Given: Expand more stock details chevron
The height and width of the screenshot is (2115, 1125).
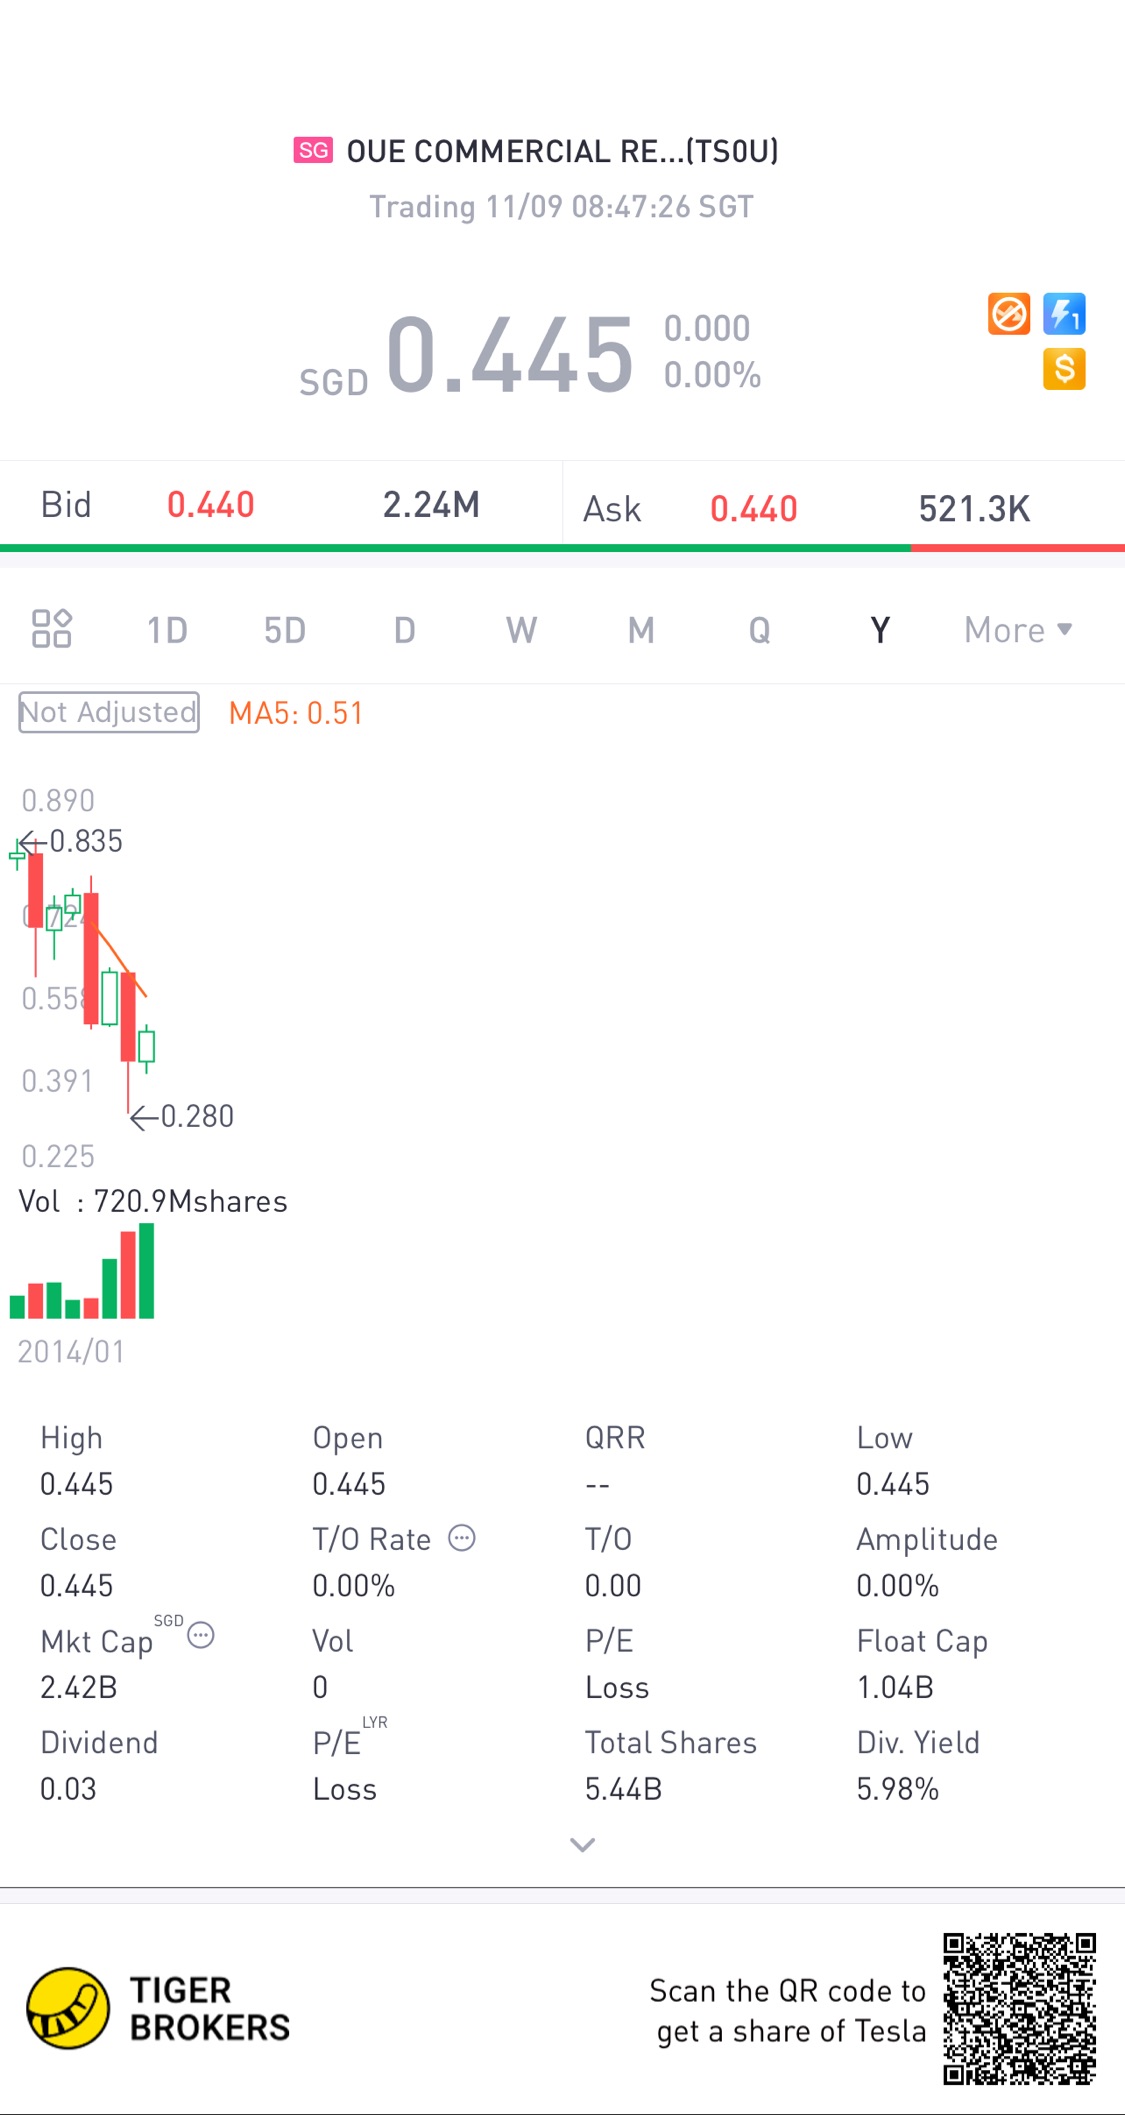Looking at the screenshot, I should pos(582,1845).
